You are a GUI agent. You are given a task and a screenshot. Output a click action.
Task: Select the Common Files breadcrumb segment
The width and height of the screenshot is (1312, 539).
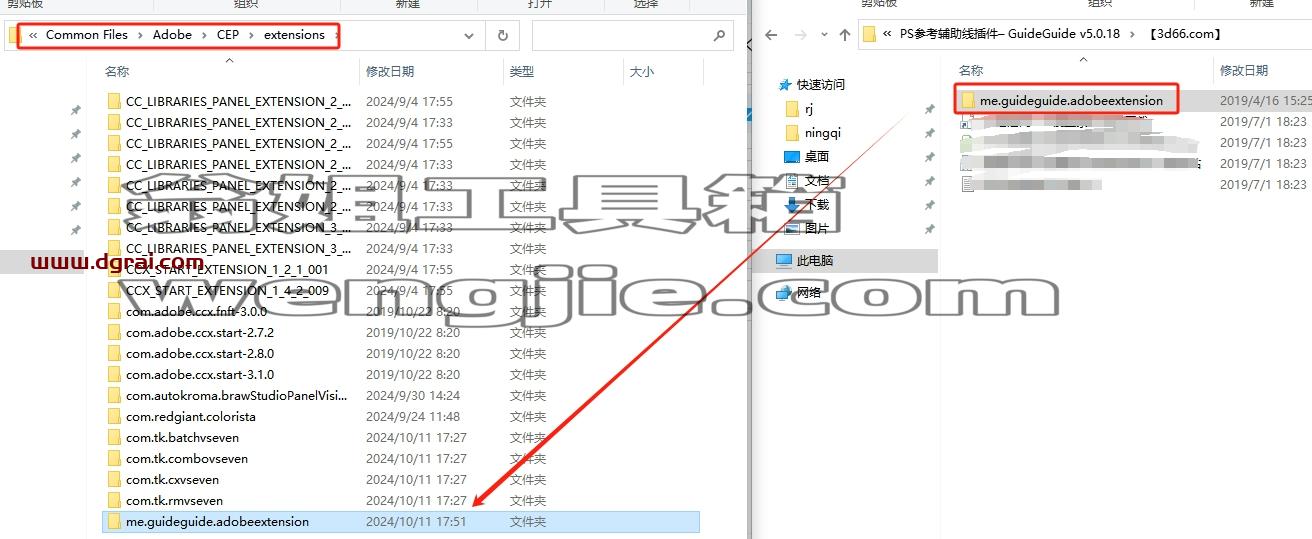click(x=87, y=35)
